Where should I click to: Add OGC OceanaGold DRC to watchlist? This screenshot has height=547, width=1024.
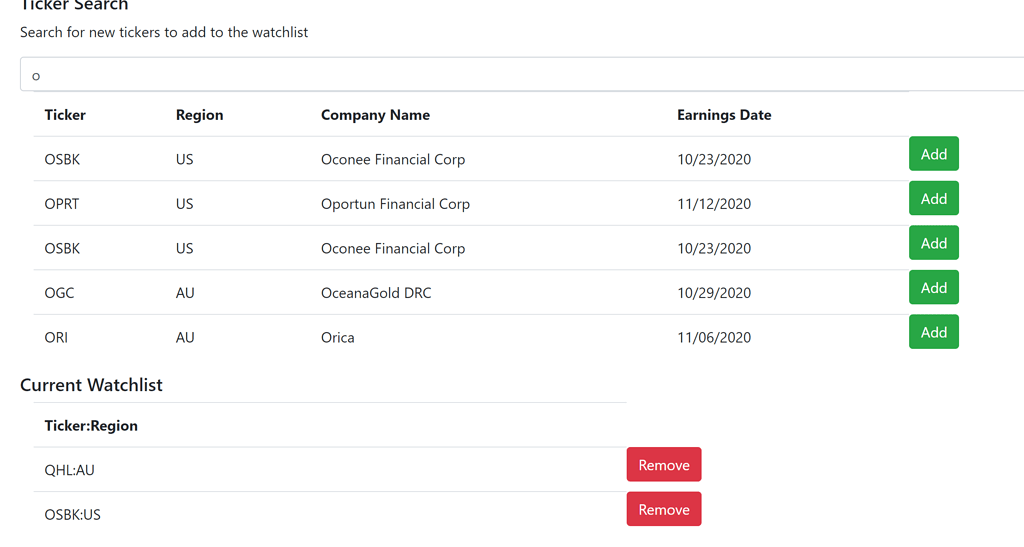(x=933, y=287)
